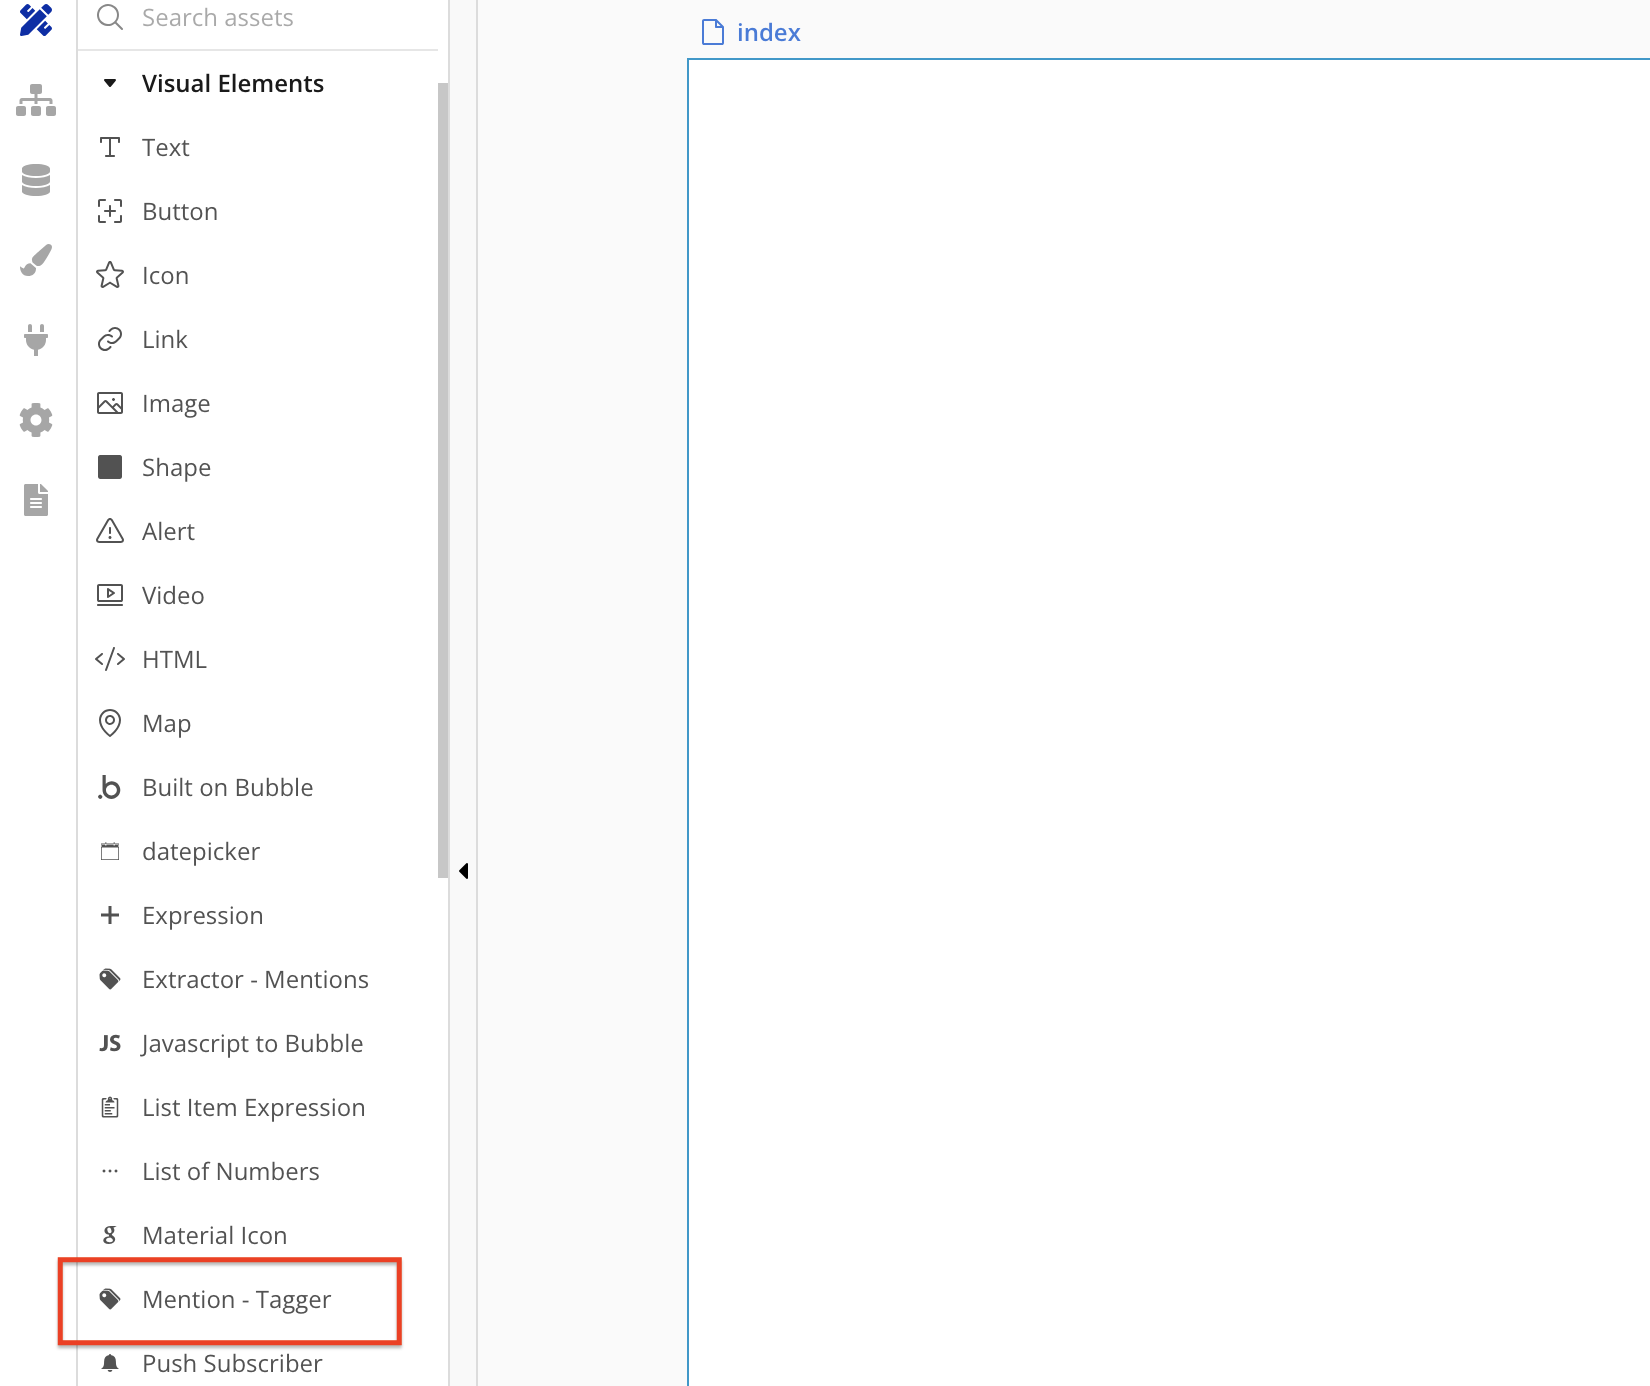Select the Built on Bubble icon
The width and height of the screenshot is (1650, 1386).
click(x=110, y=787)
